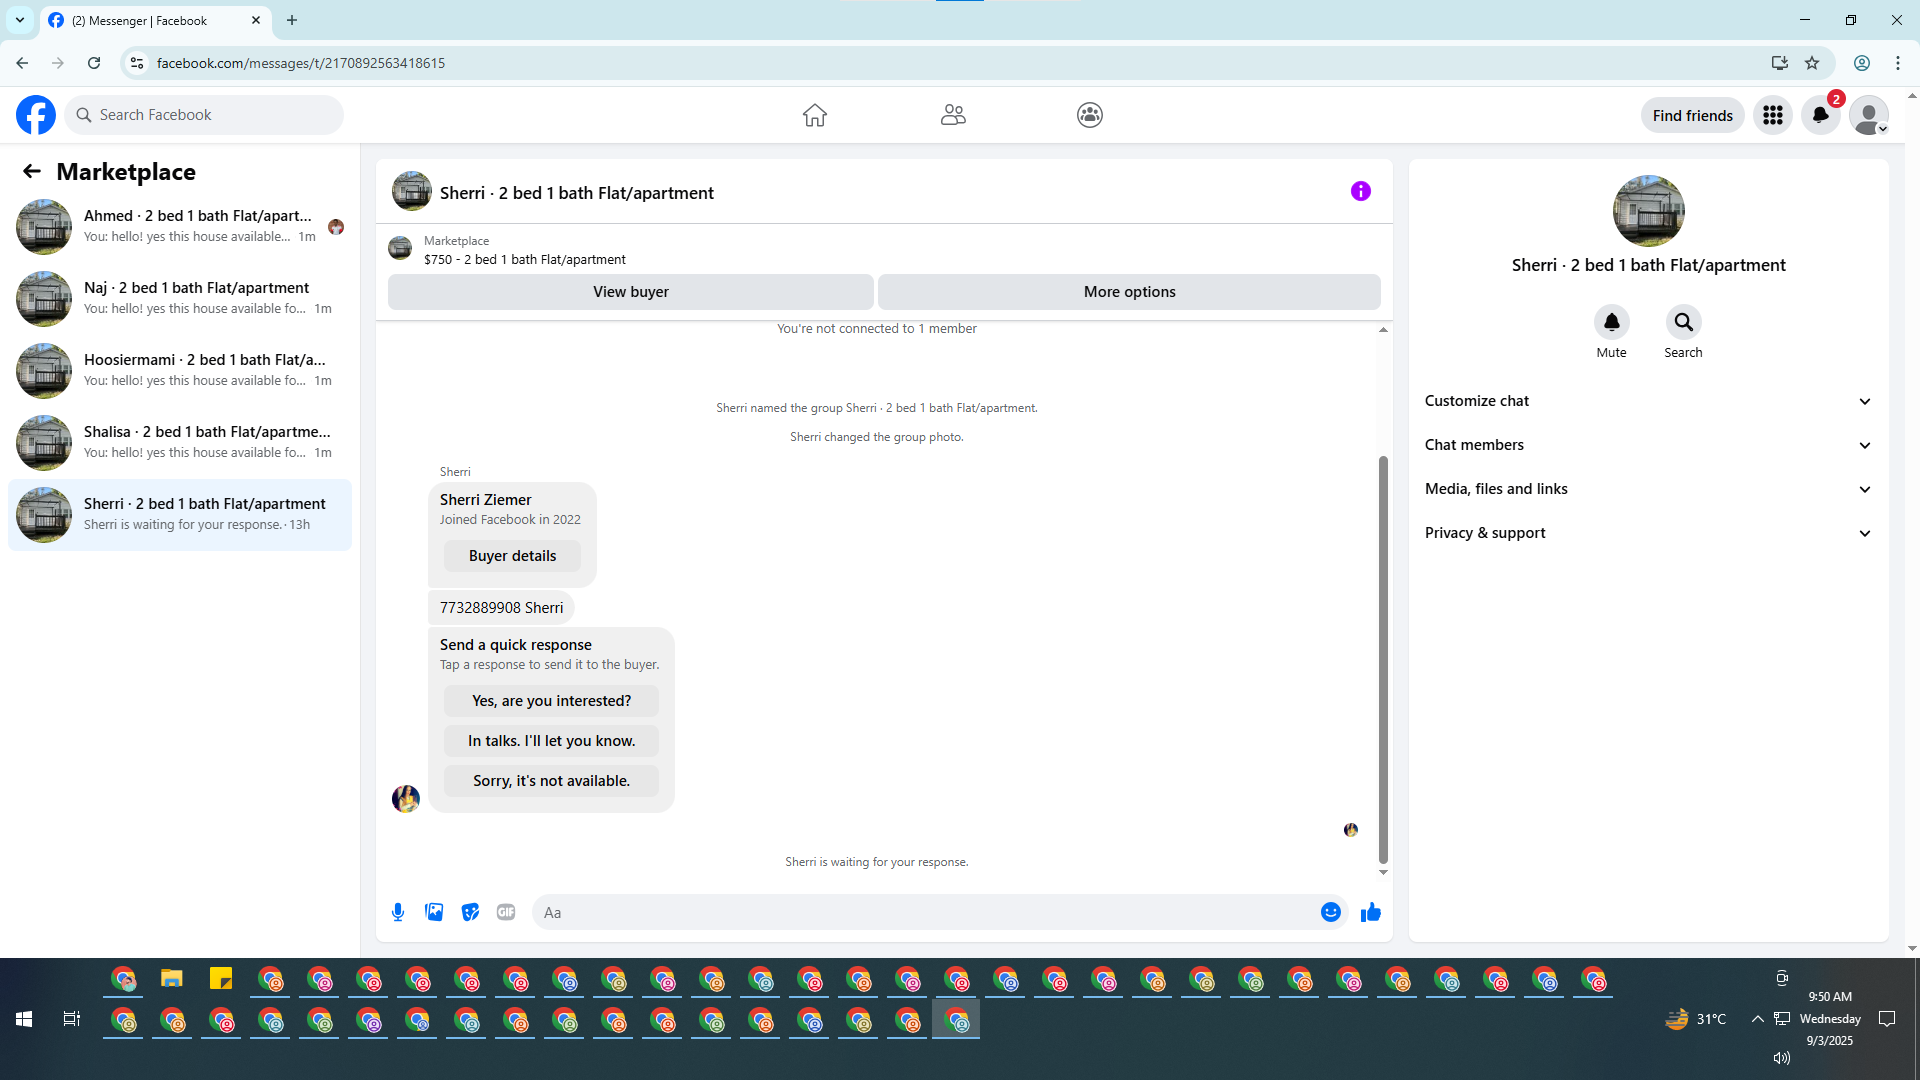The image size is (1920, 1080).
Task: Expand Media, files and links section
Action: [x=1648, y=489]
